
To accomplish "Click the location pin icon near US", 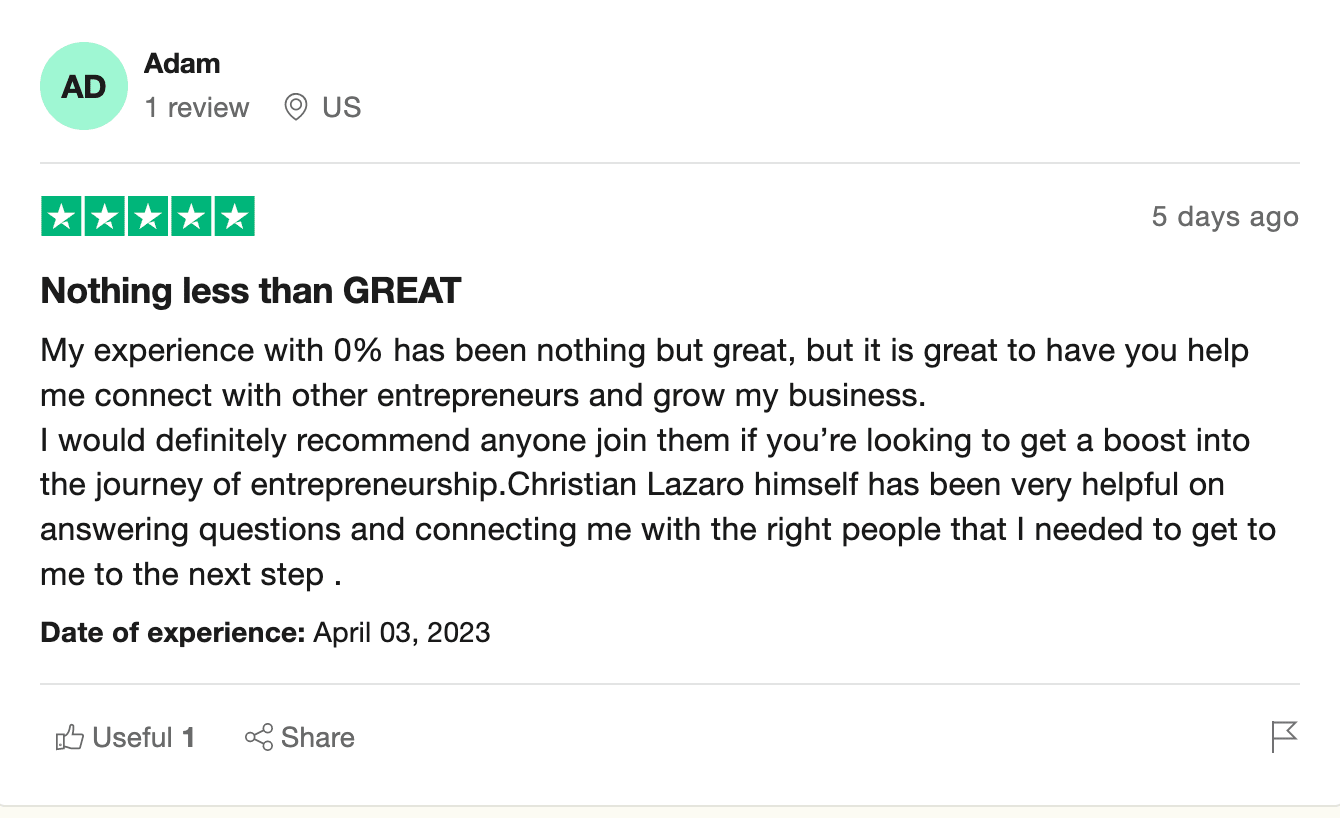I will coord(295,107).
